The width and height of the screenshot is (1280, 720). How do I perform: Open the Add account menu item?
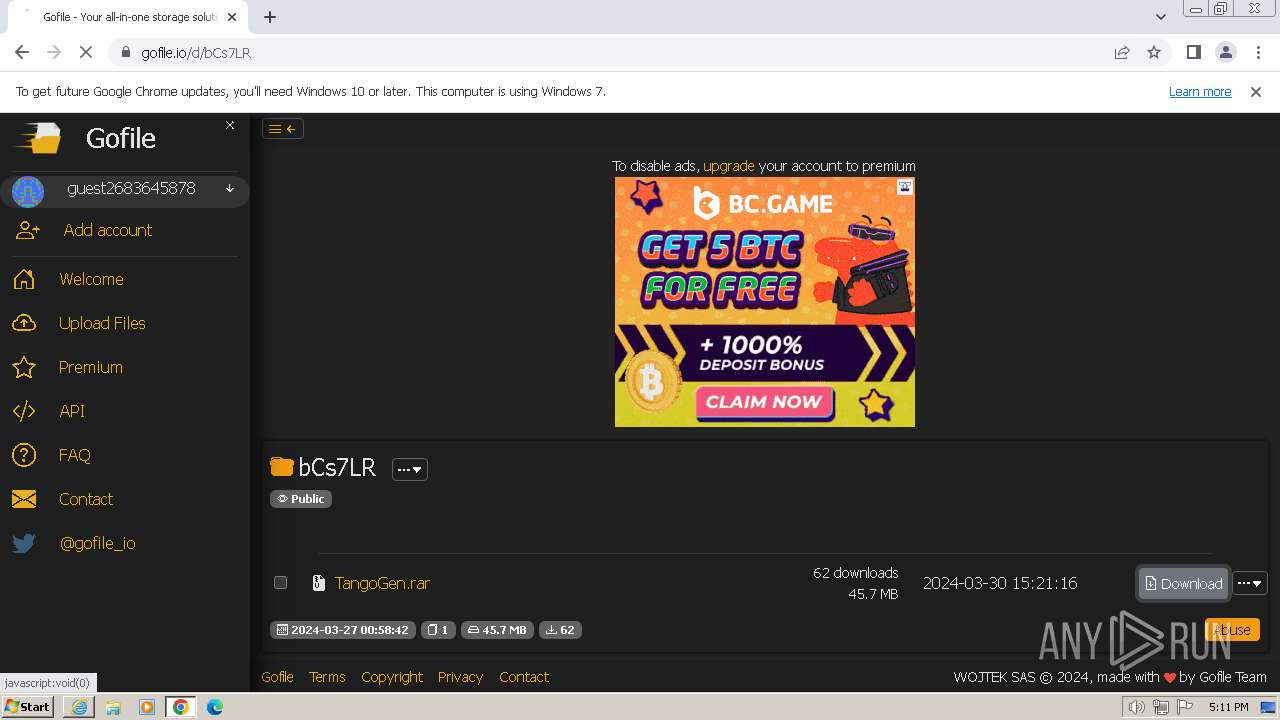click(x=108, y=230)
